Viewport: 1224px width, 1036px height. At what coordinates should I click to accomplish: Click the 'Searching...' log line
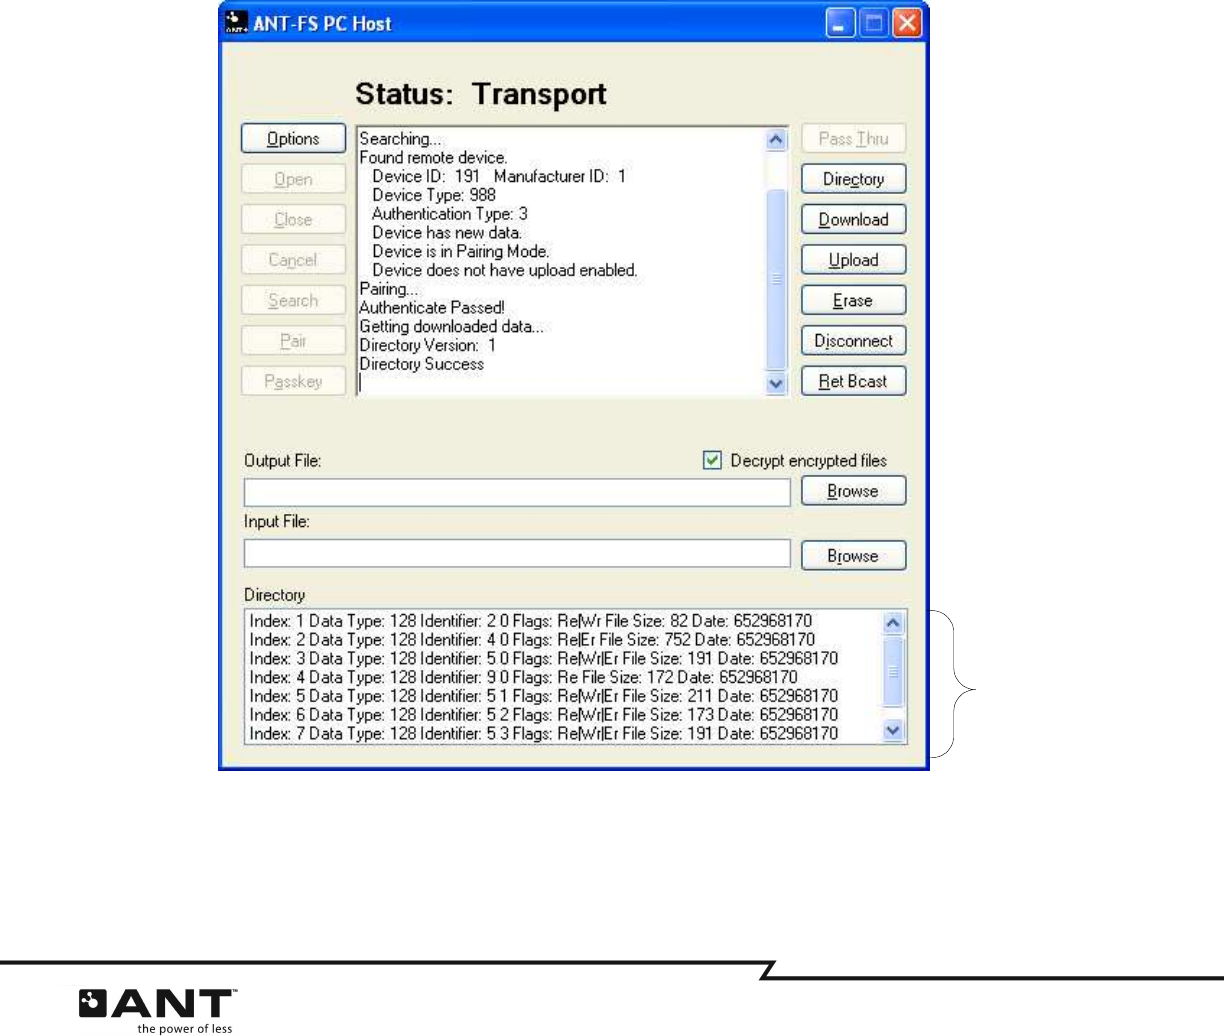click(x=400, y=139)
